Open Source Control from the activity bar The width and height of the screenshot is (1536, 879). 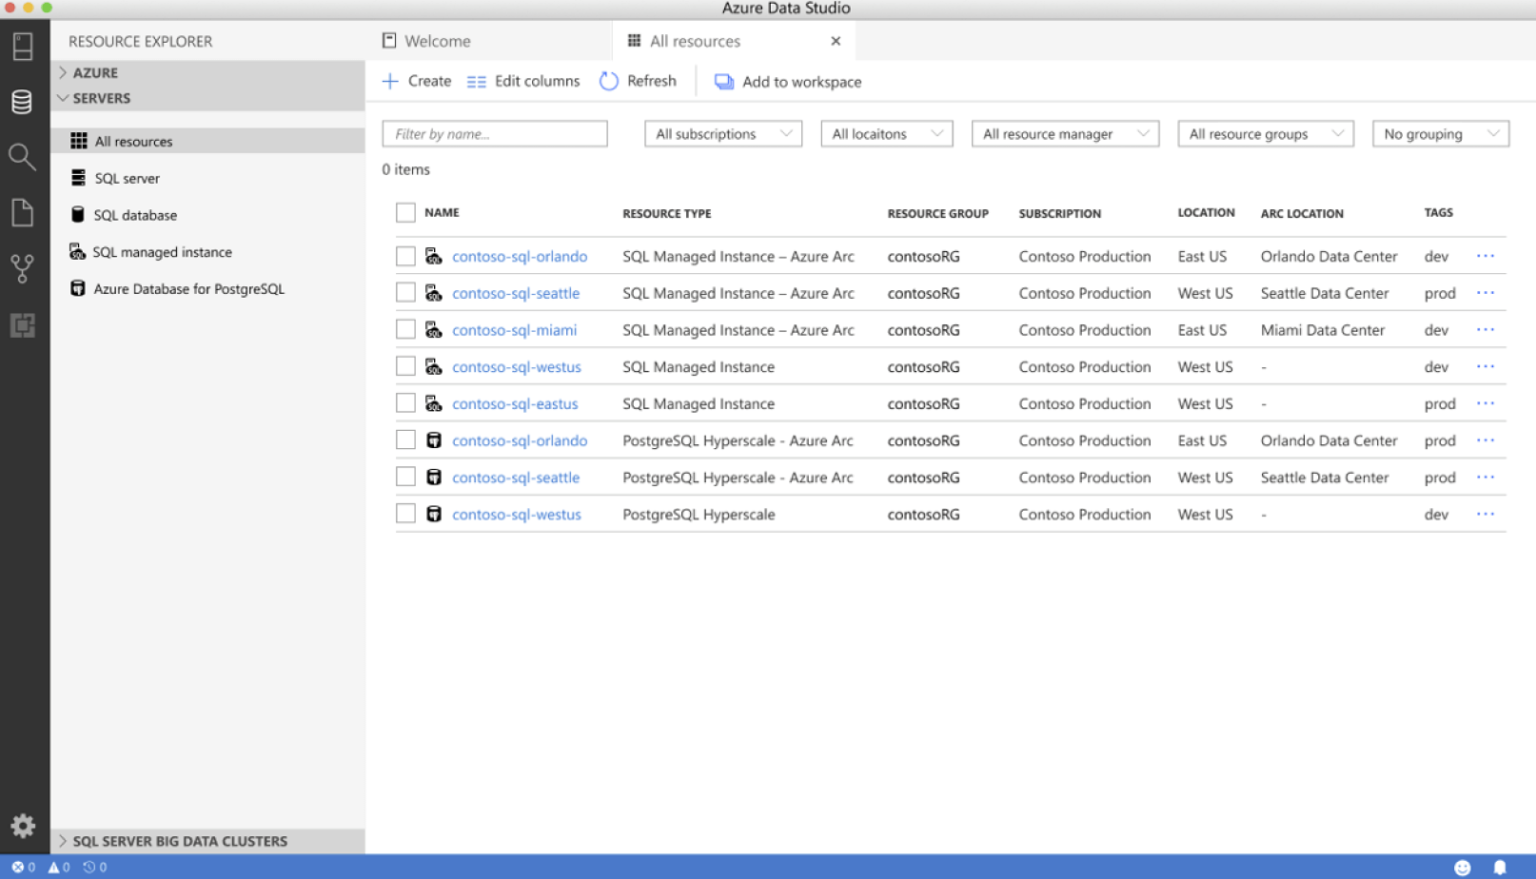(x=24, y=269)
